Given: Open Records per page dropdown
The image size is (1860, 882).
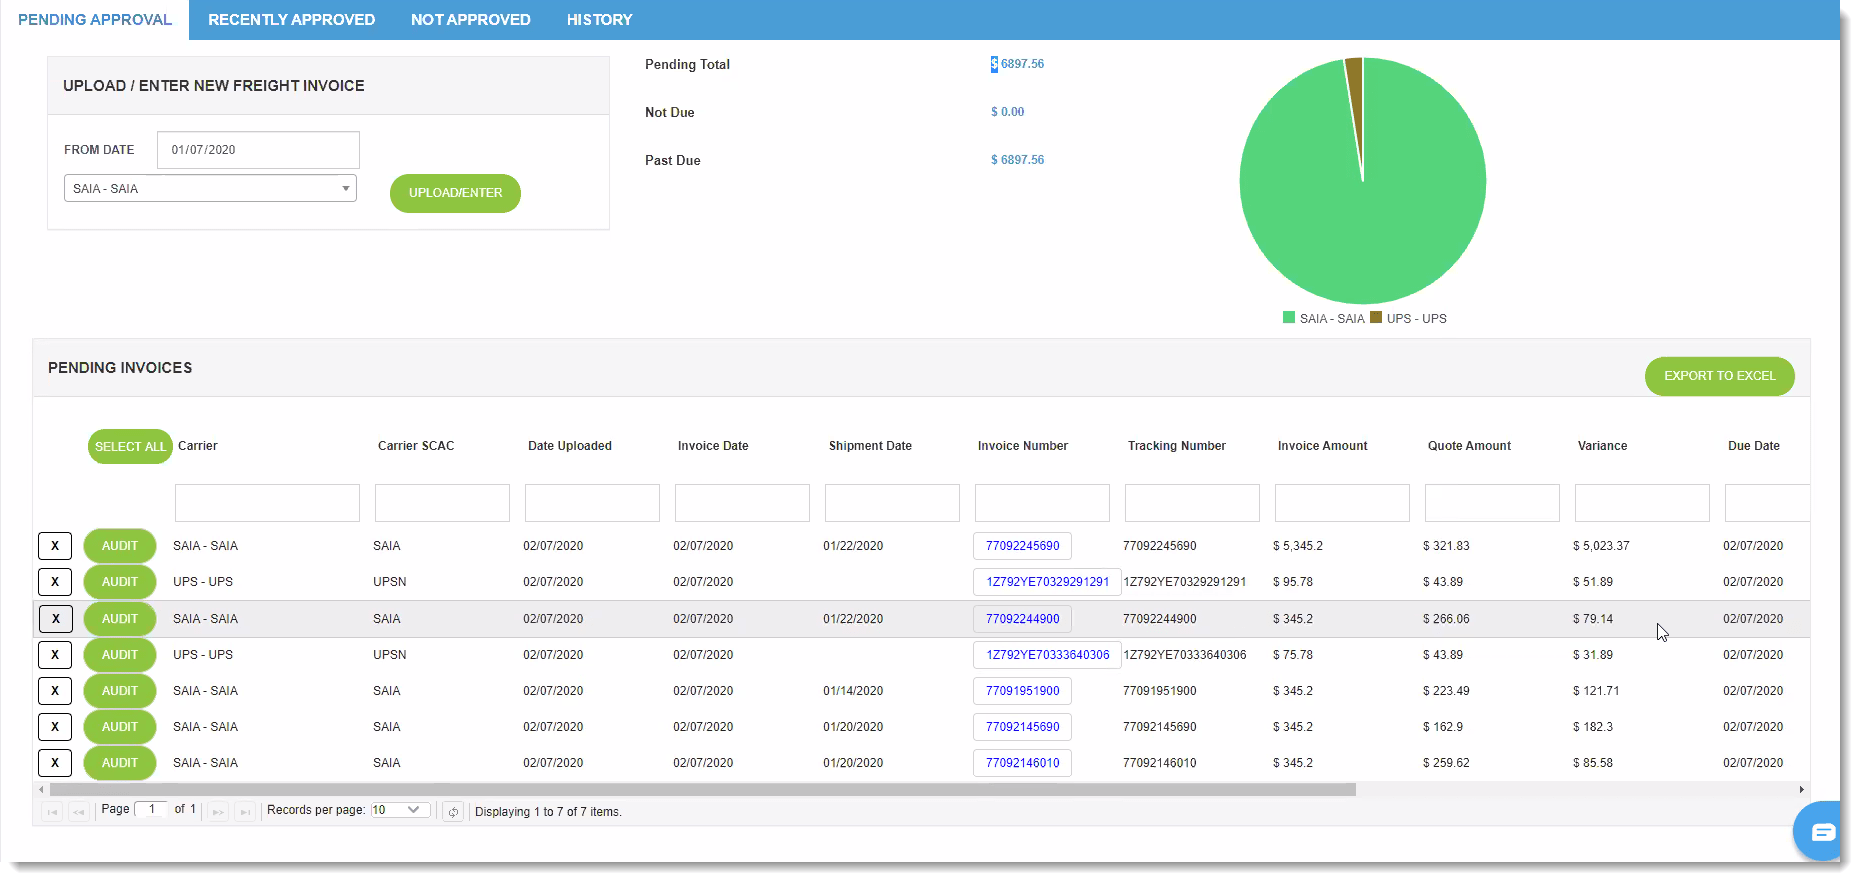Looking at the screenshot, I should click(x=400, y=810).
